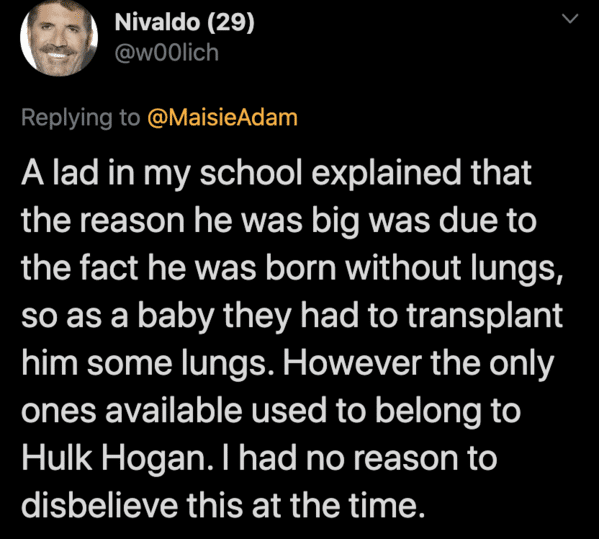The height and width of the screenshot is (539, 599).
Task: Click the word 'school' in the tweet
Action: [251, 172]
